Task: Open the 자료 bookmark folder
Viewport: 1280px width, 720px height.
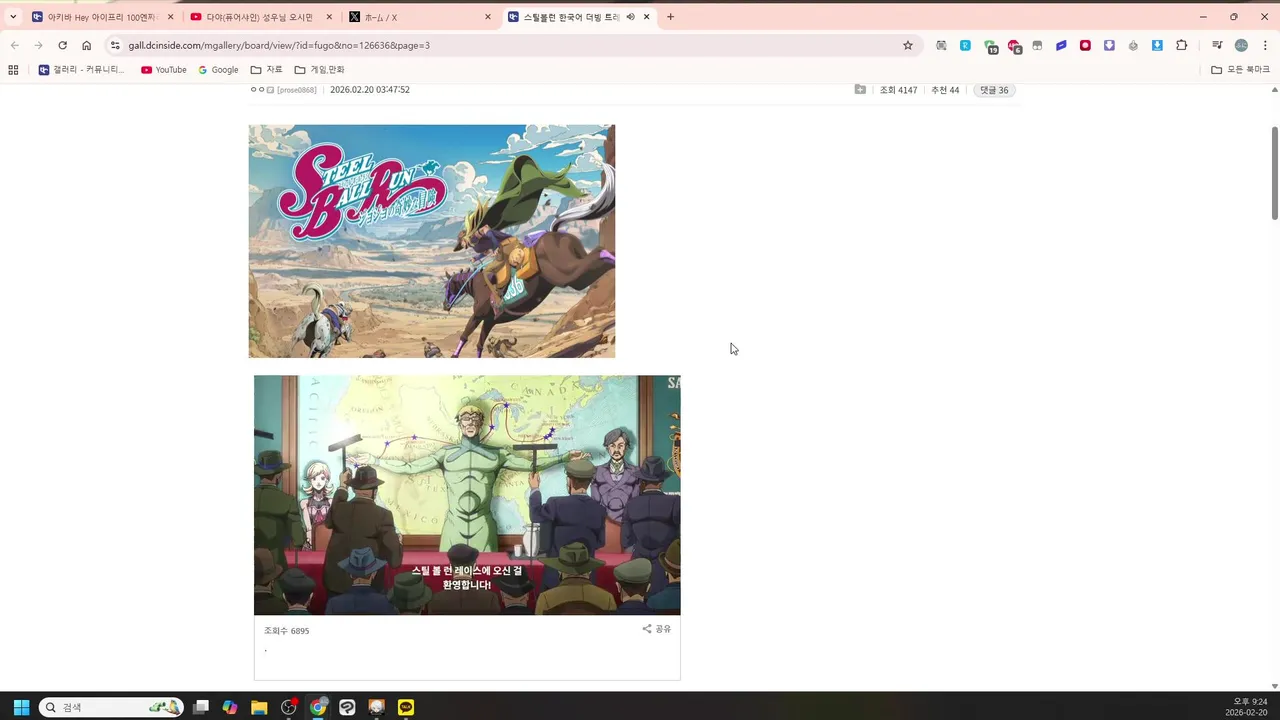Action: point(266,70)
